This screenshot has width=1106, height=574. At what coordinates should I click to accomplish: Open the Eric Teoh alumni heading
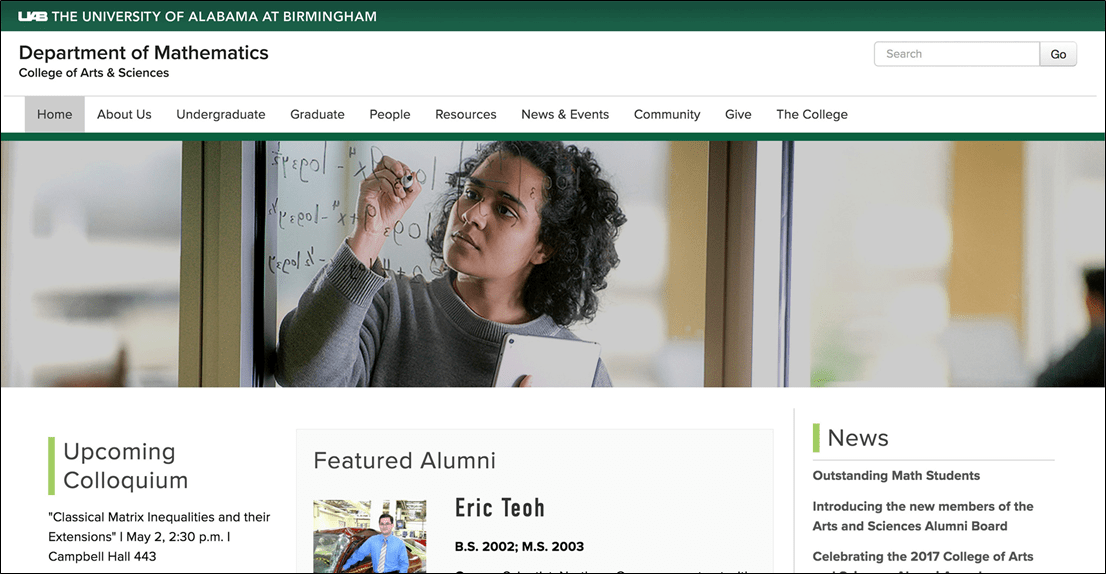[500, 508]
